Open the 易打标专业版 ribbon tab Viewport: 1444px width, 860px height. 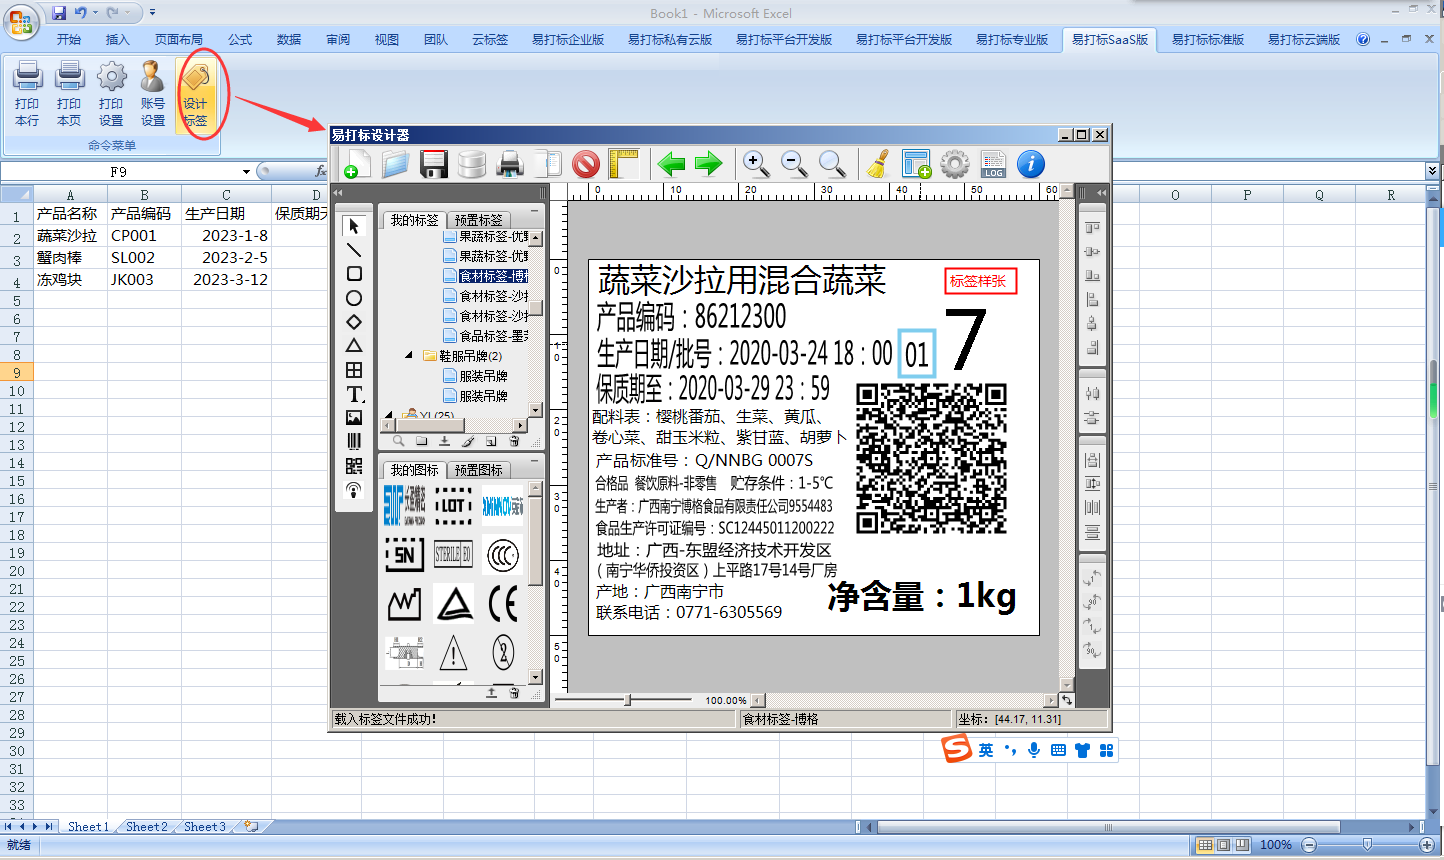pos(1012,40)
